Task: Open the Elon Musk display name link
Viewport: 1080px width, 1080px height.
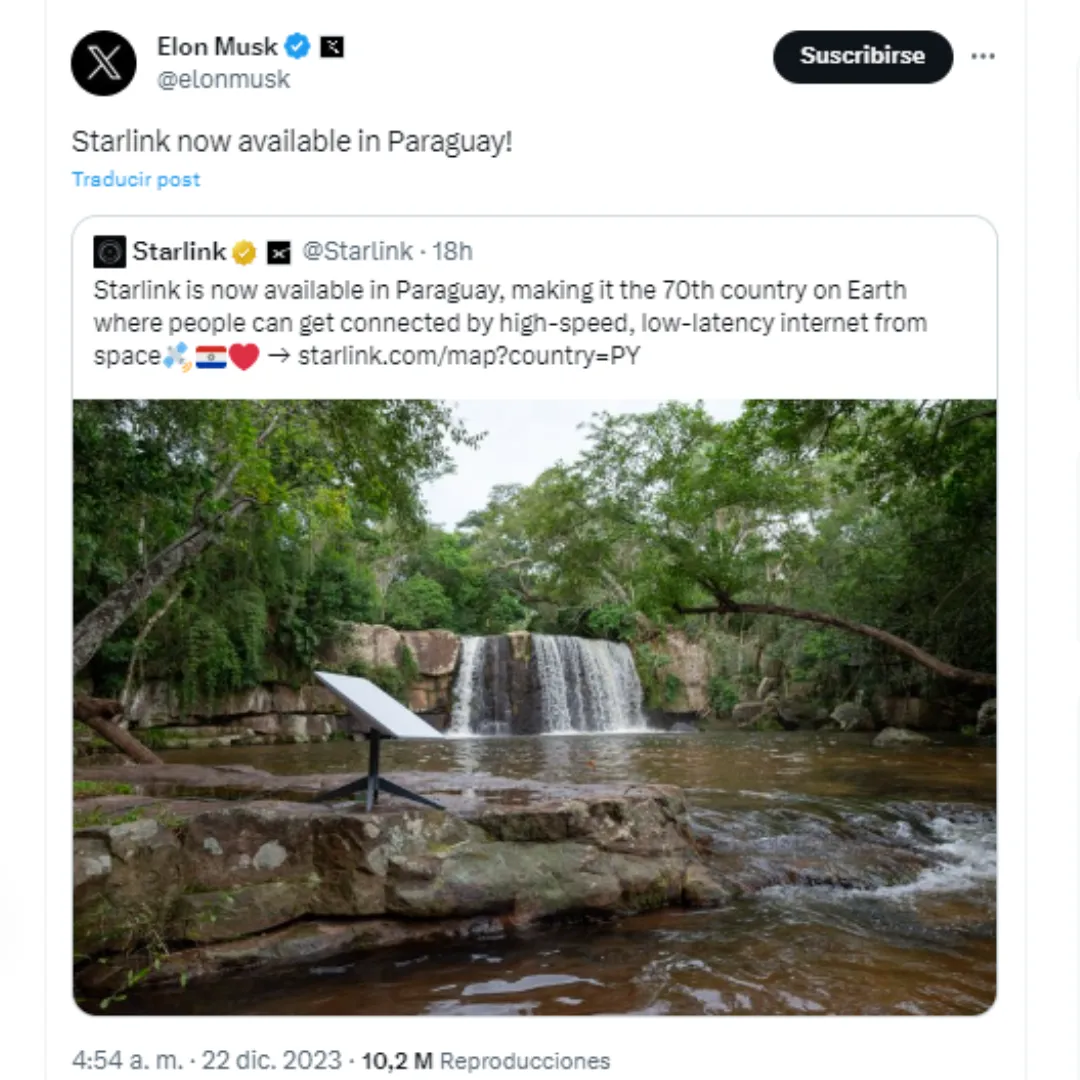Action: pyautogui.click(x=217, y=46)
